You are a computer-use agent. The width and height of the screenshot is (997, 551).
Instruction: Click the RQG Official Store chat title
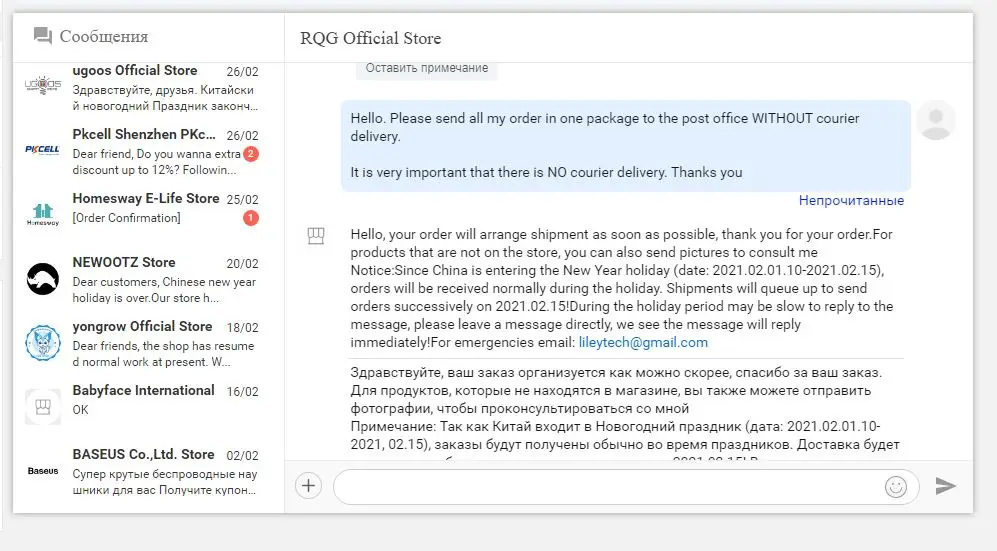pos(371,38)
